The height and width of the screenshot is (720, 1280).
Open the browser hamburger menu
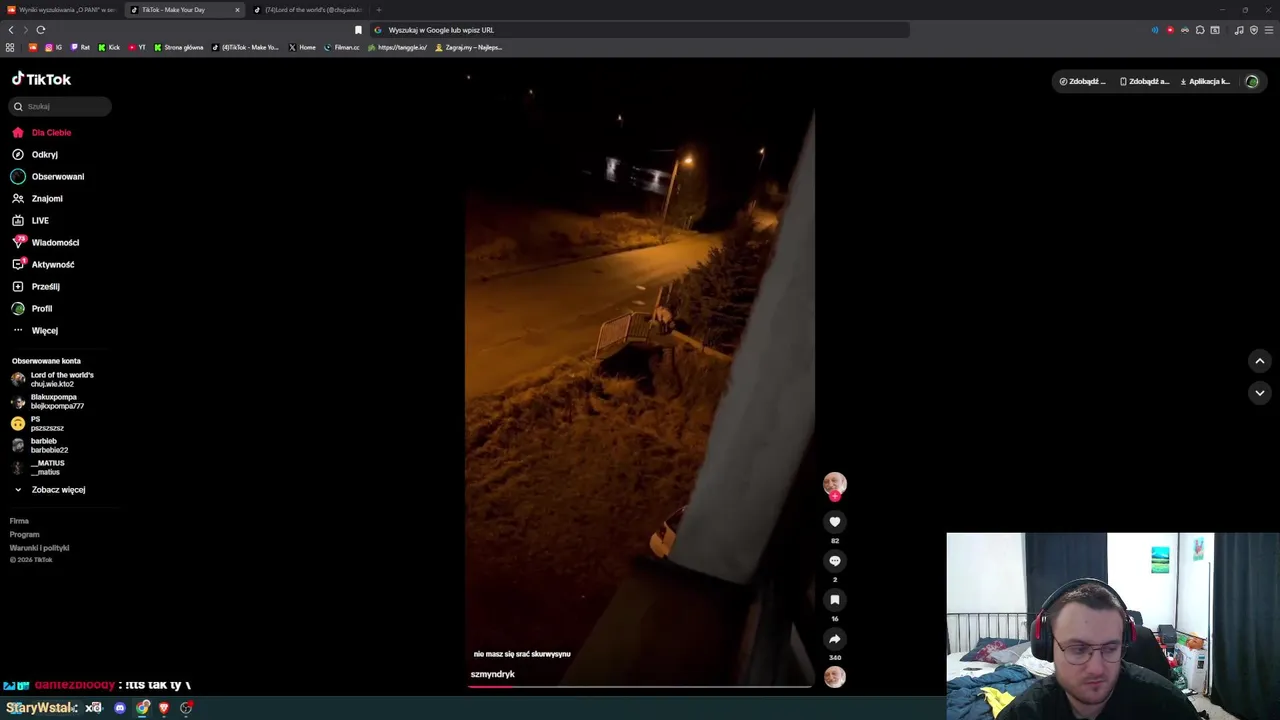(x=1269, y=30)
